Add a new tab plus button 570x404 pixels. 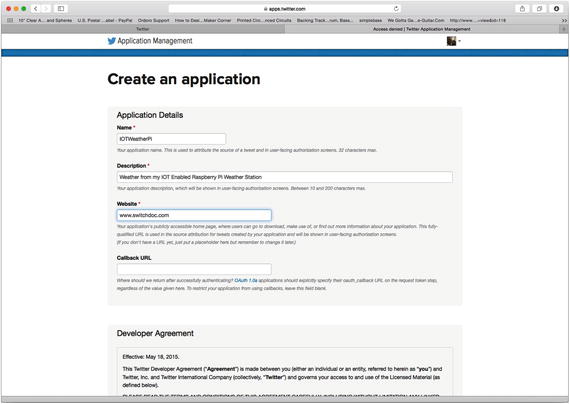[564, 29]
